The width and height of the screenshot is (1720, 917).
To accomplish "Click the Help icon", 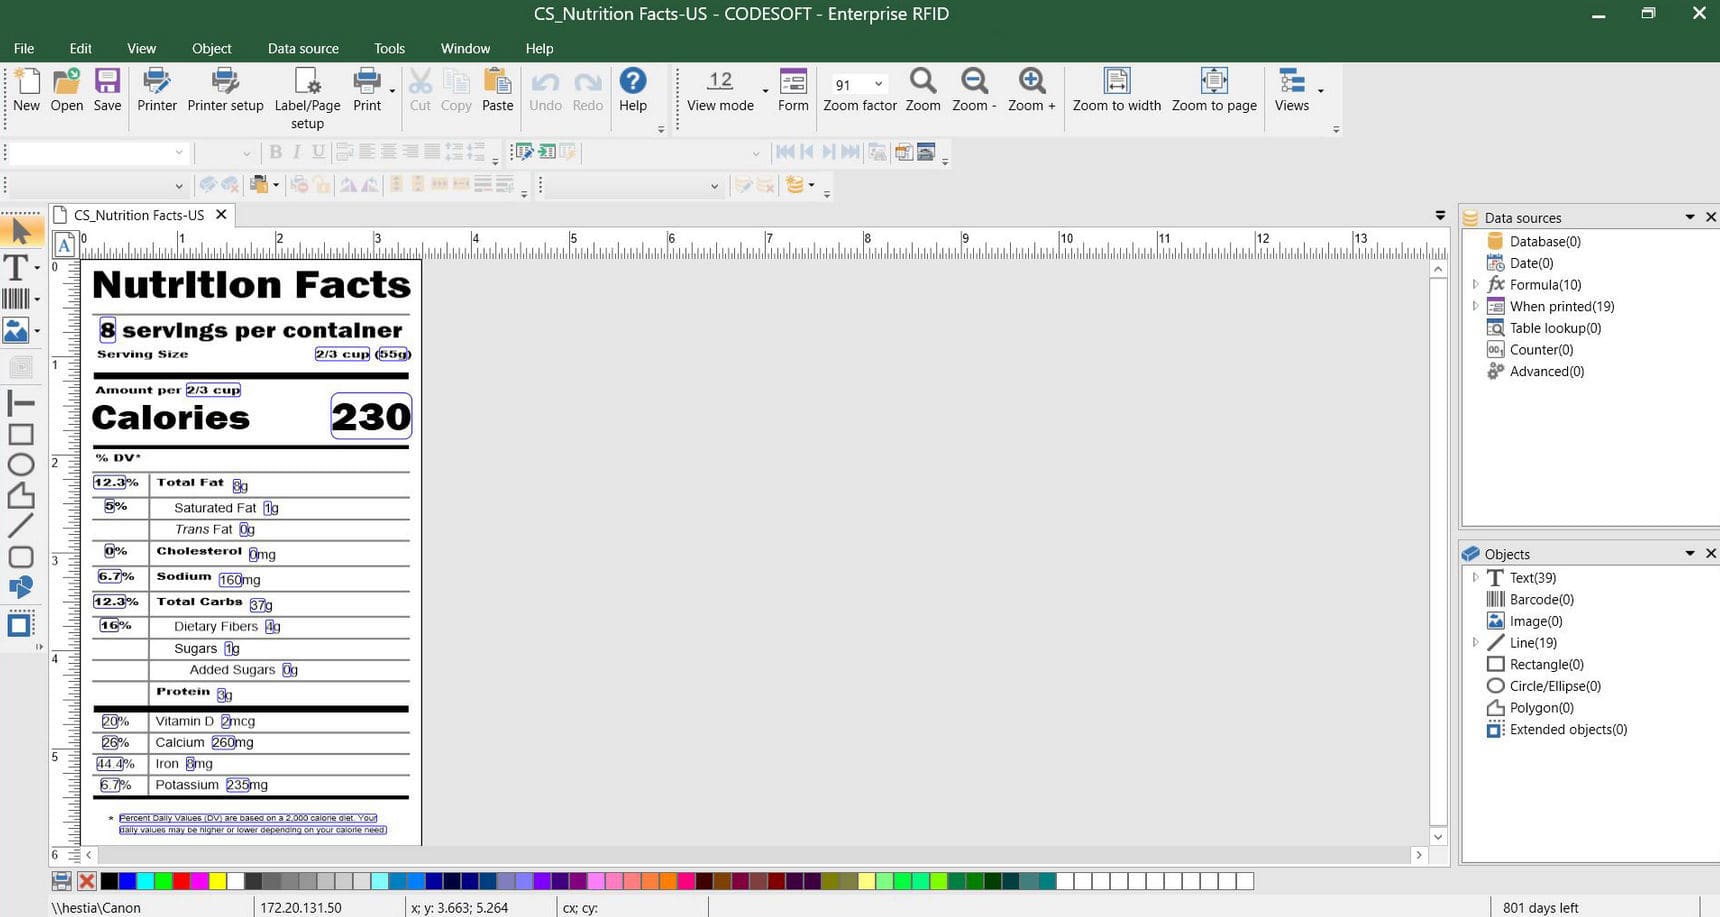I will click(x=633, y=82).
